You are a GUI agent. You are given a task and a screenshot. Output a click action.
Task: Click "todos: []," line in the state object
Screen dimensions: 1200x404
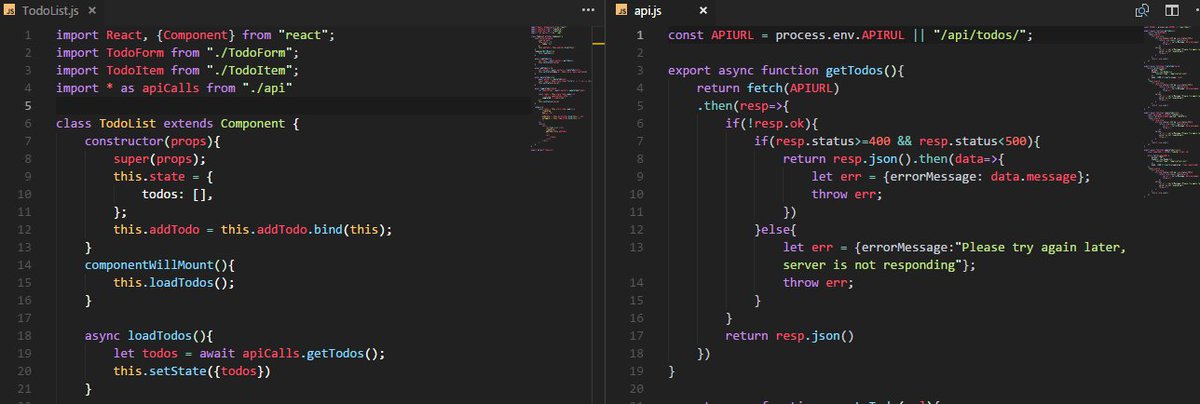pos(178,194)
